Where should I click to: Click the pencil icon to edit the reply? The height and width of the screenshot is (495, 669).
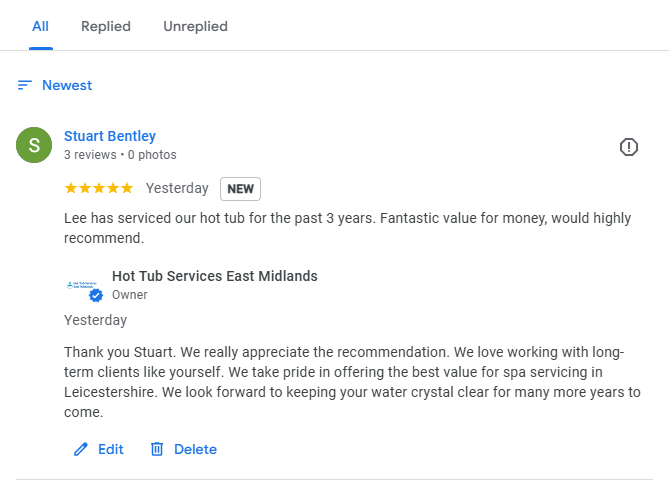[x=81, y=449]
